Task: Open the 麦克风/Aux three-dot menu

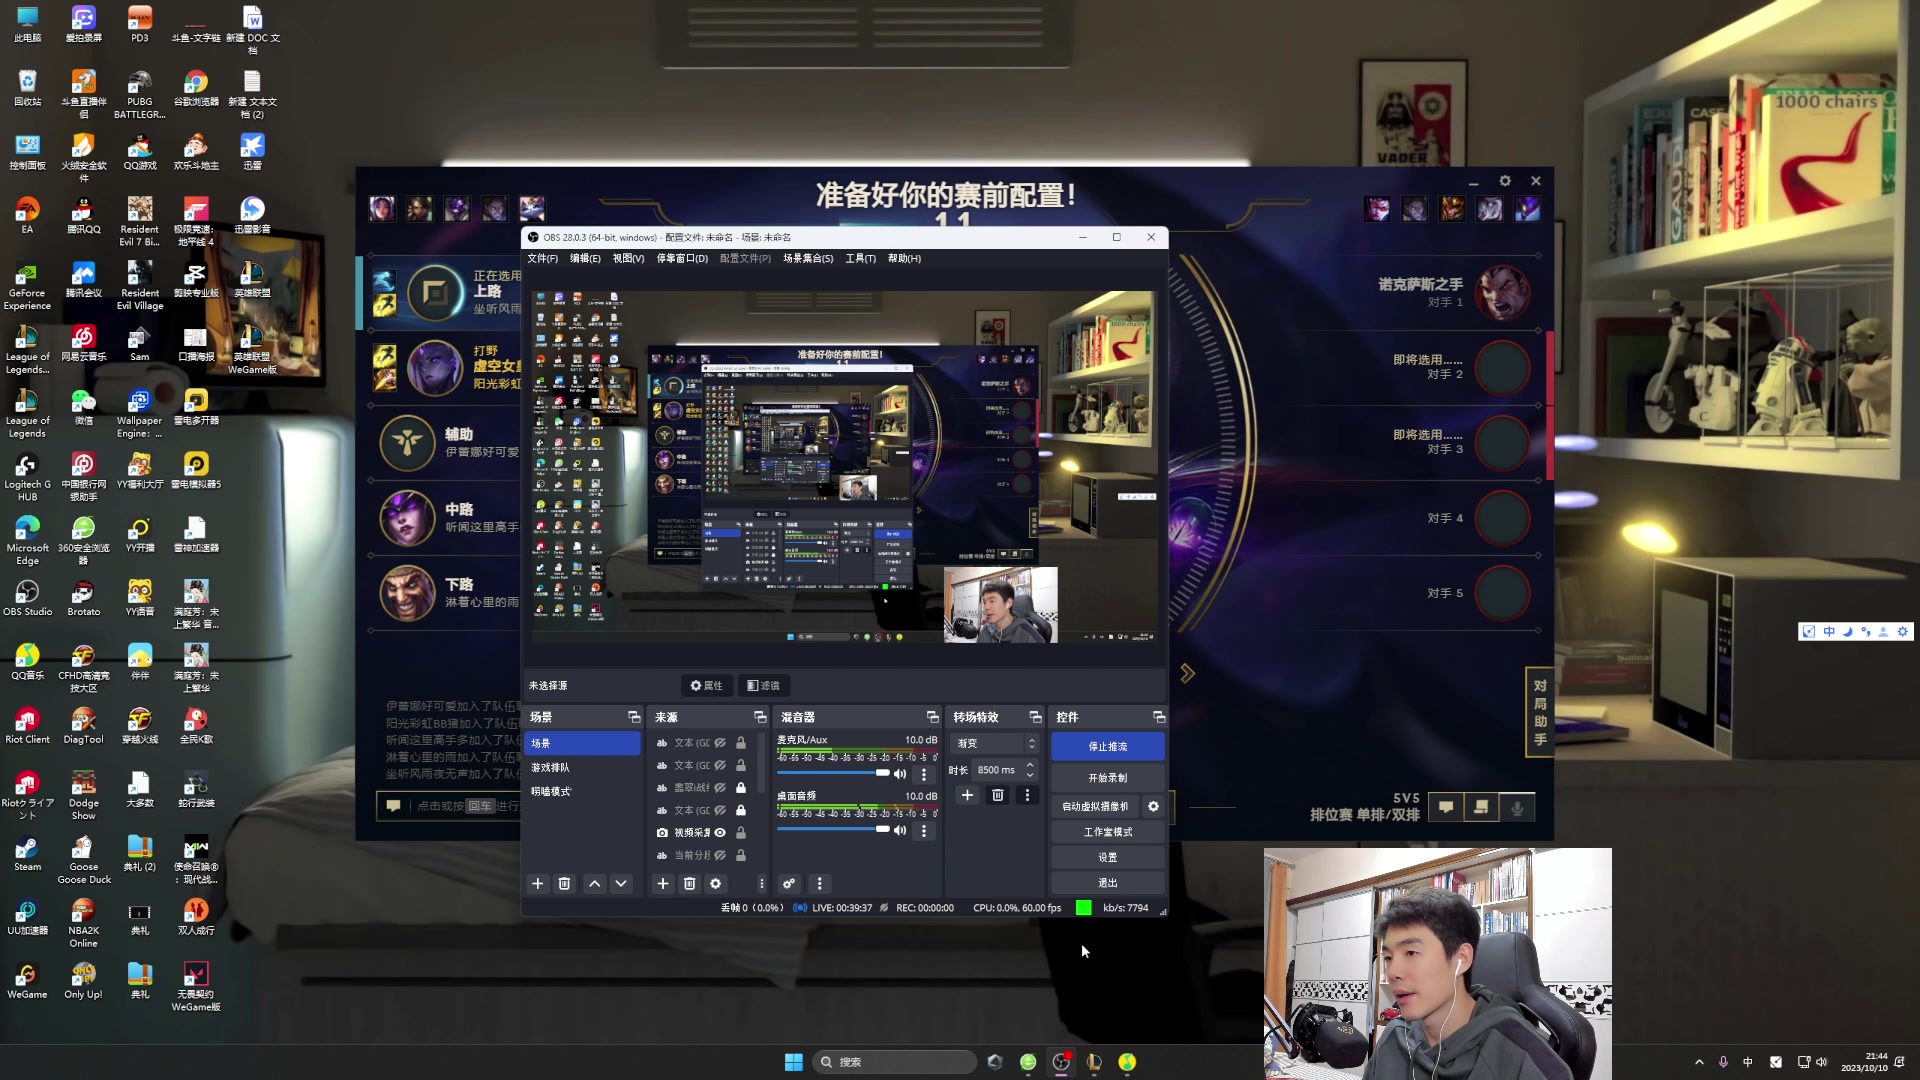Action: [923, 774]
